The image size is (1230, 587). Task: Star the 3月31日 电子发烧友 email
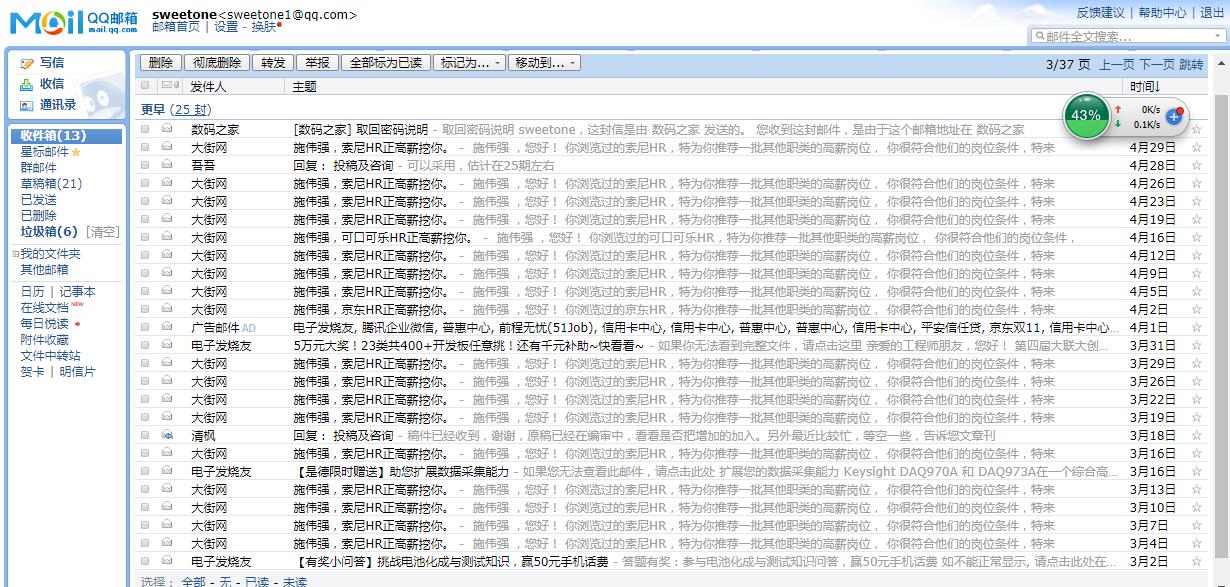[1196, 345]
